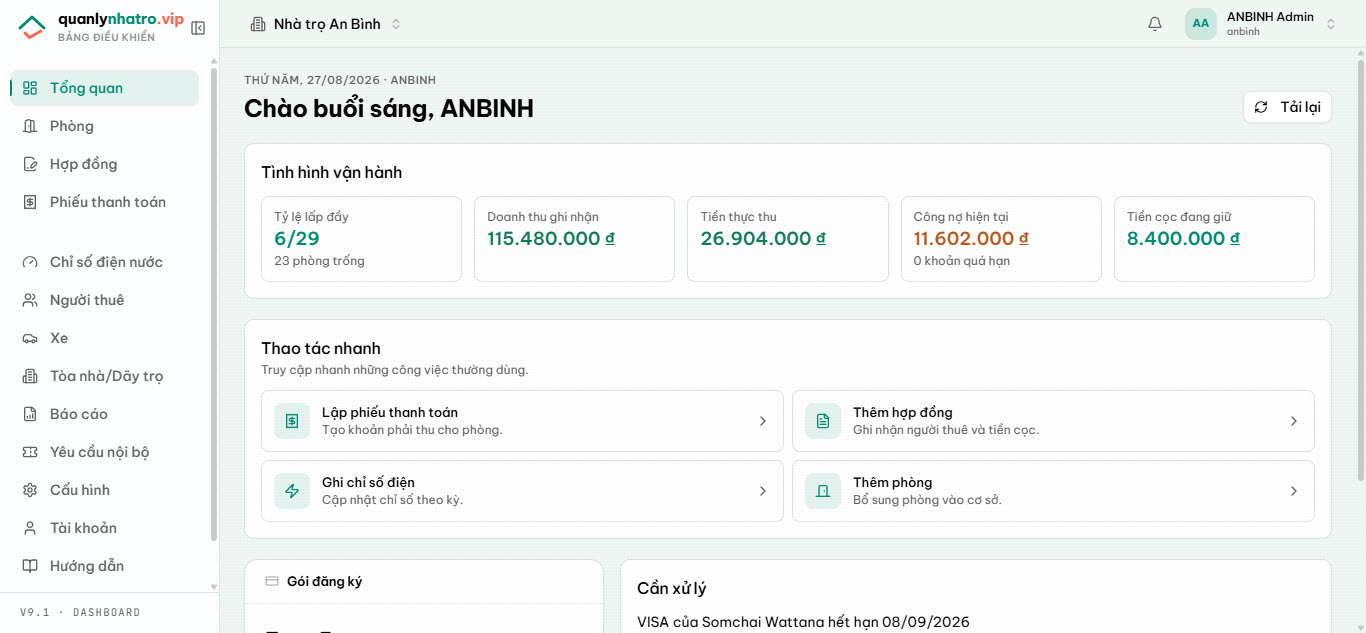
Task: Click the chevron on Ghi chỉ số điện
Action: tap(763, 491)
